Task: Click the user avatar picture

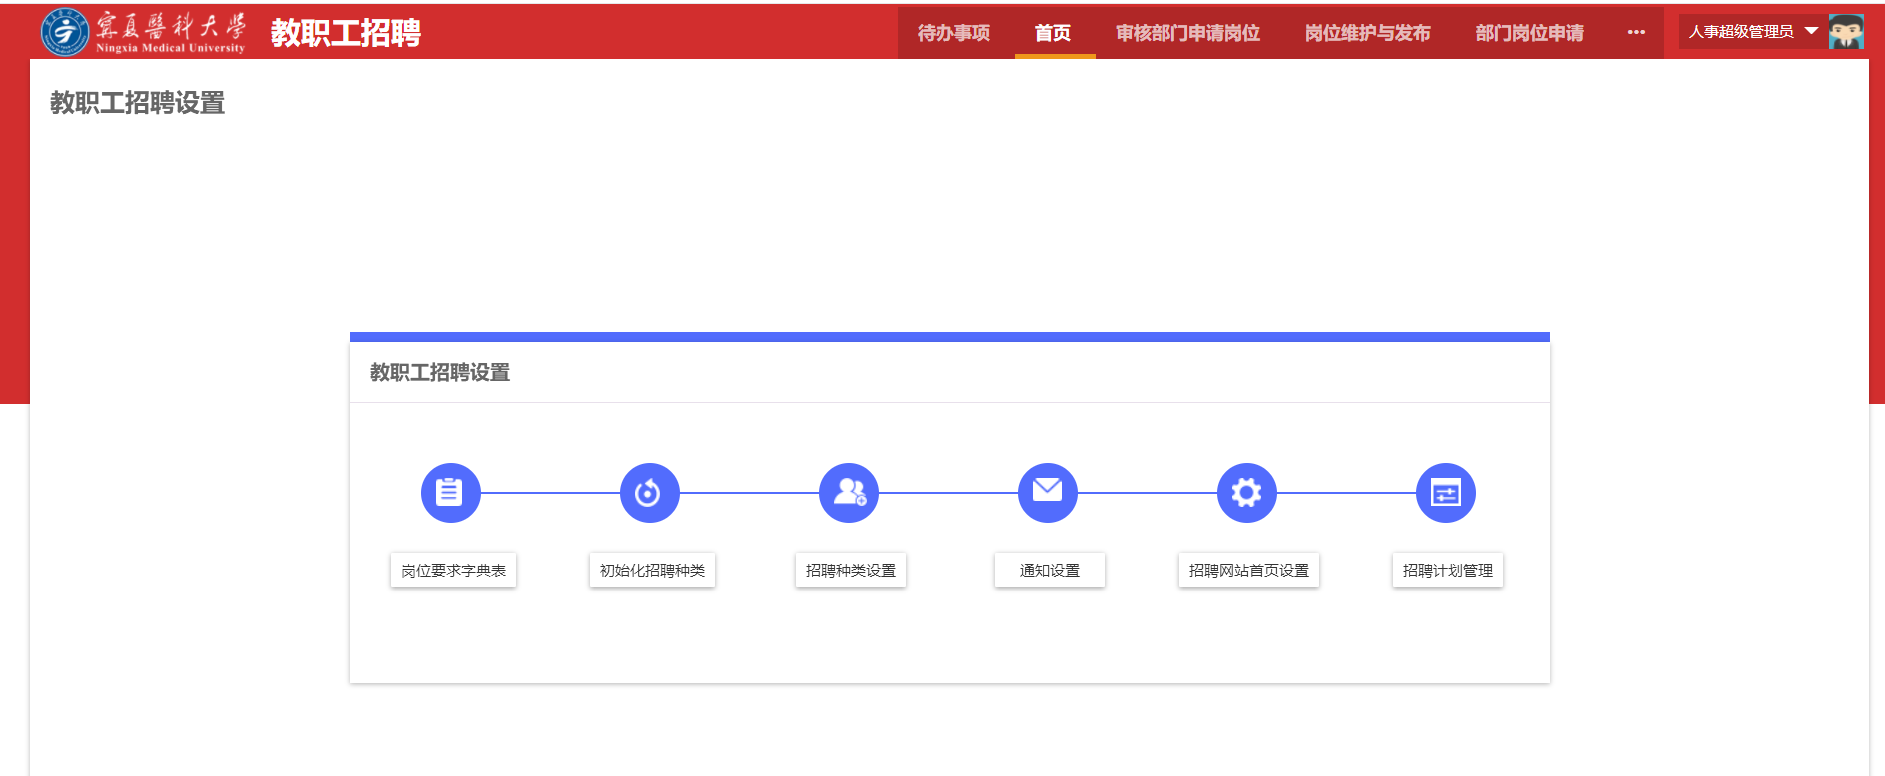Action: click(x=1846, y=32)
